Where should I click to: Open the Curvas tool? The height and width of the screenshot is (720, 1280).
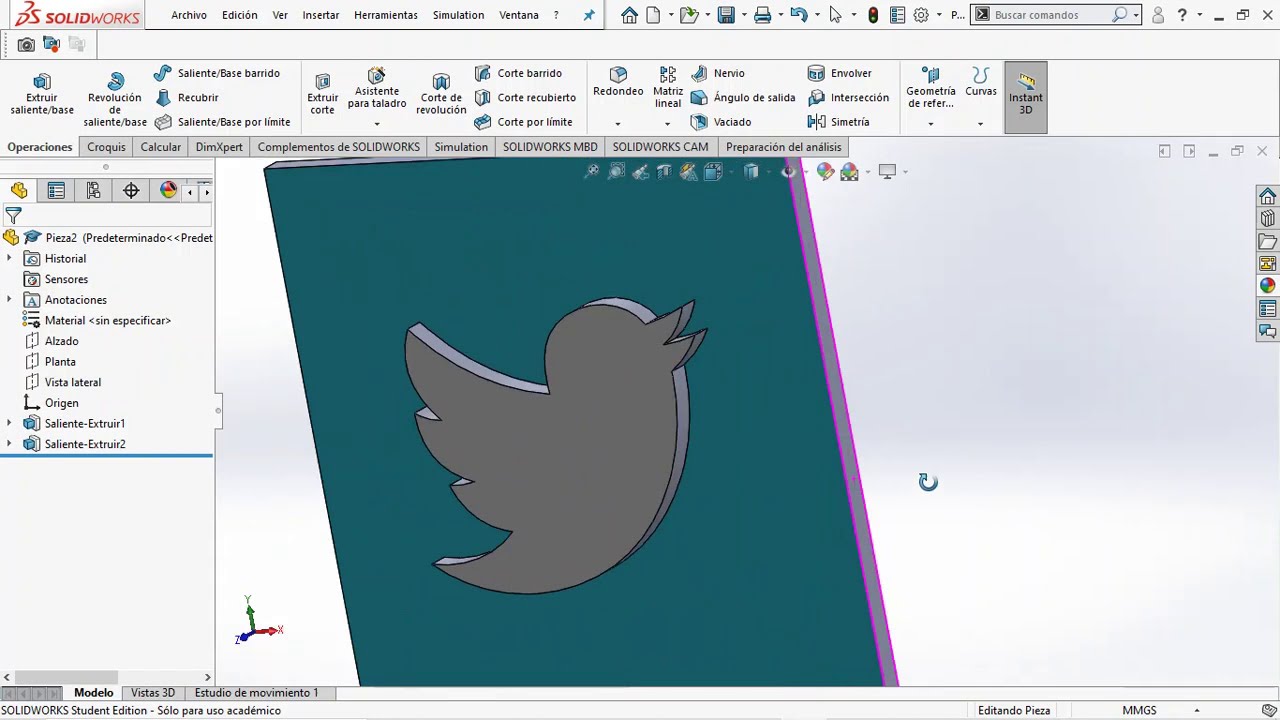[981, 82]
